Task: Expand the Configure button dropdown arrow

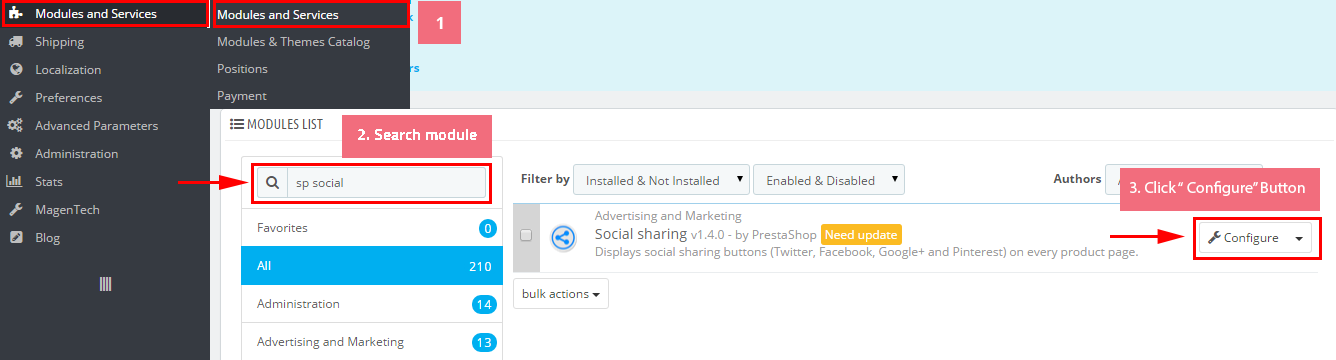Action: 1299,238
